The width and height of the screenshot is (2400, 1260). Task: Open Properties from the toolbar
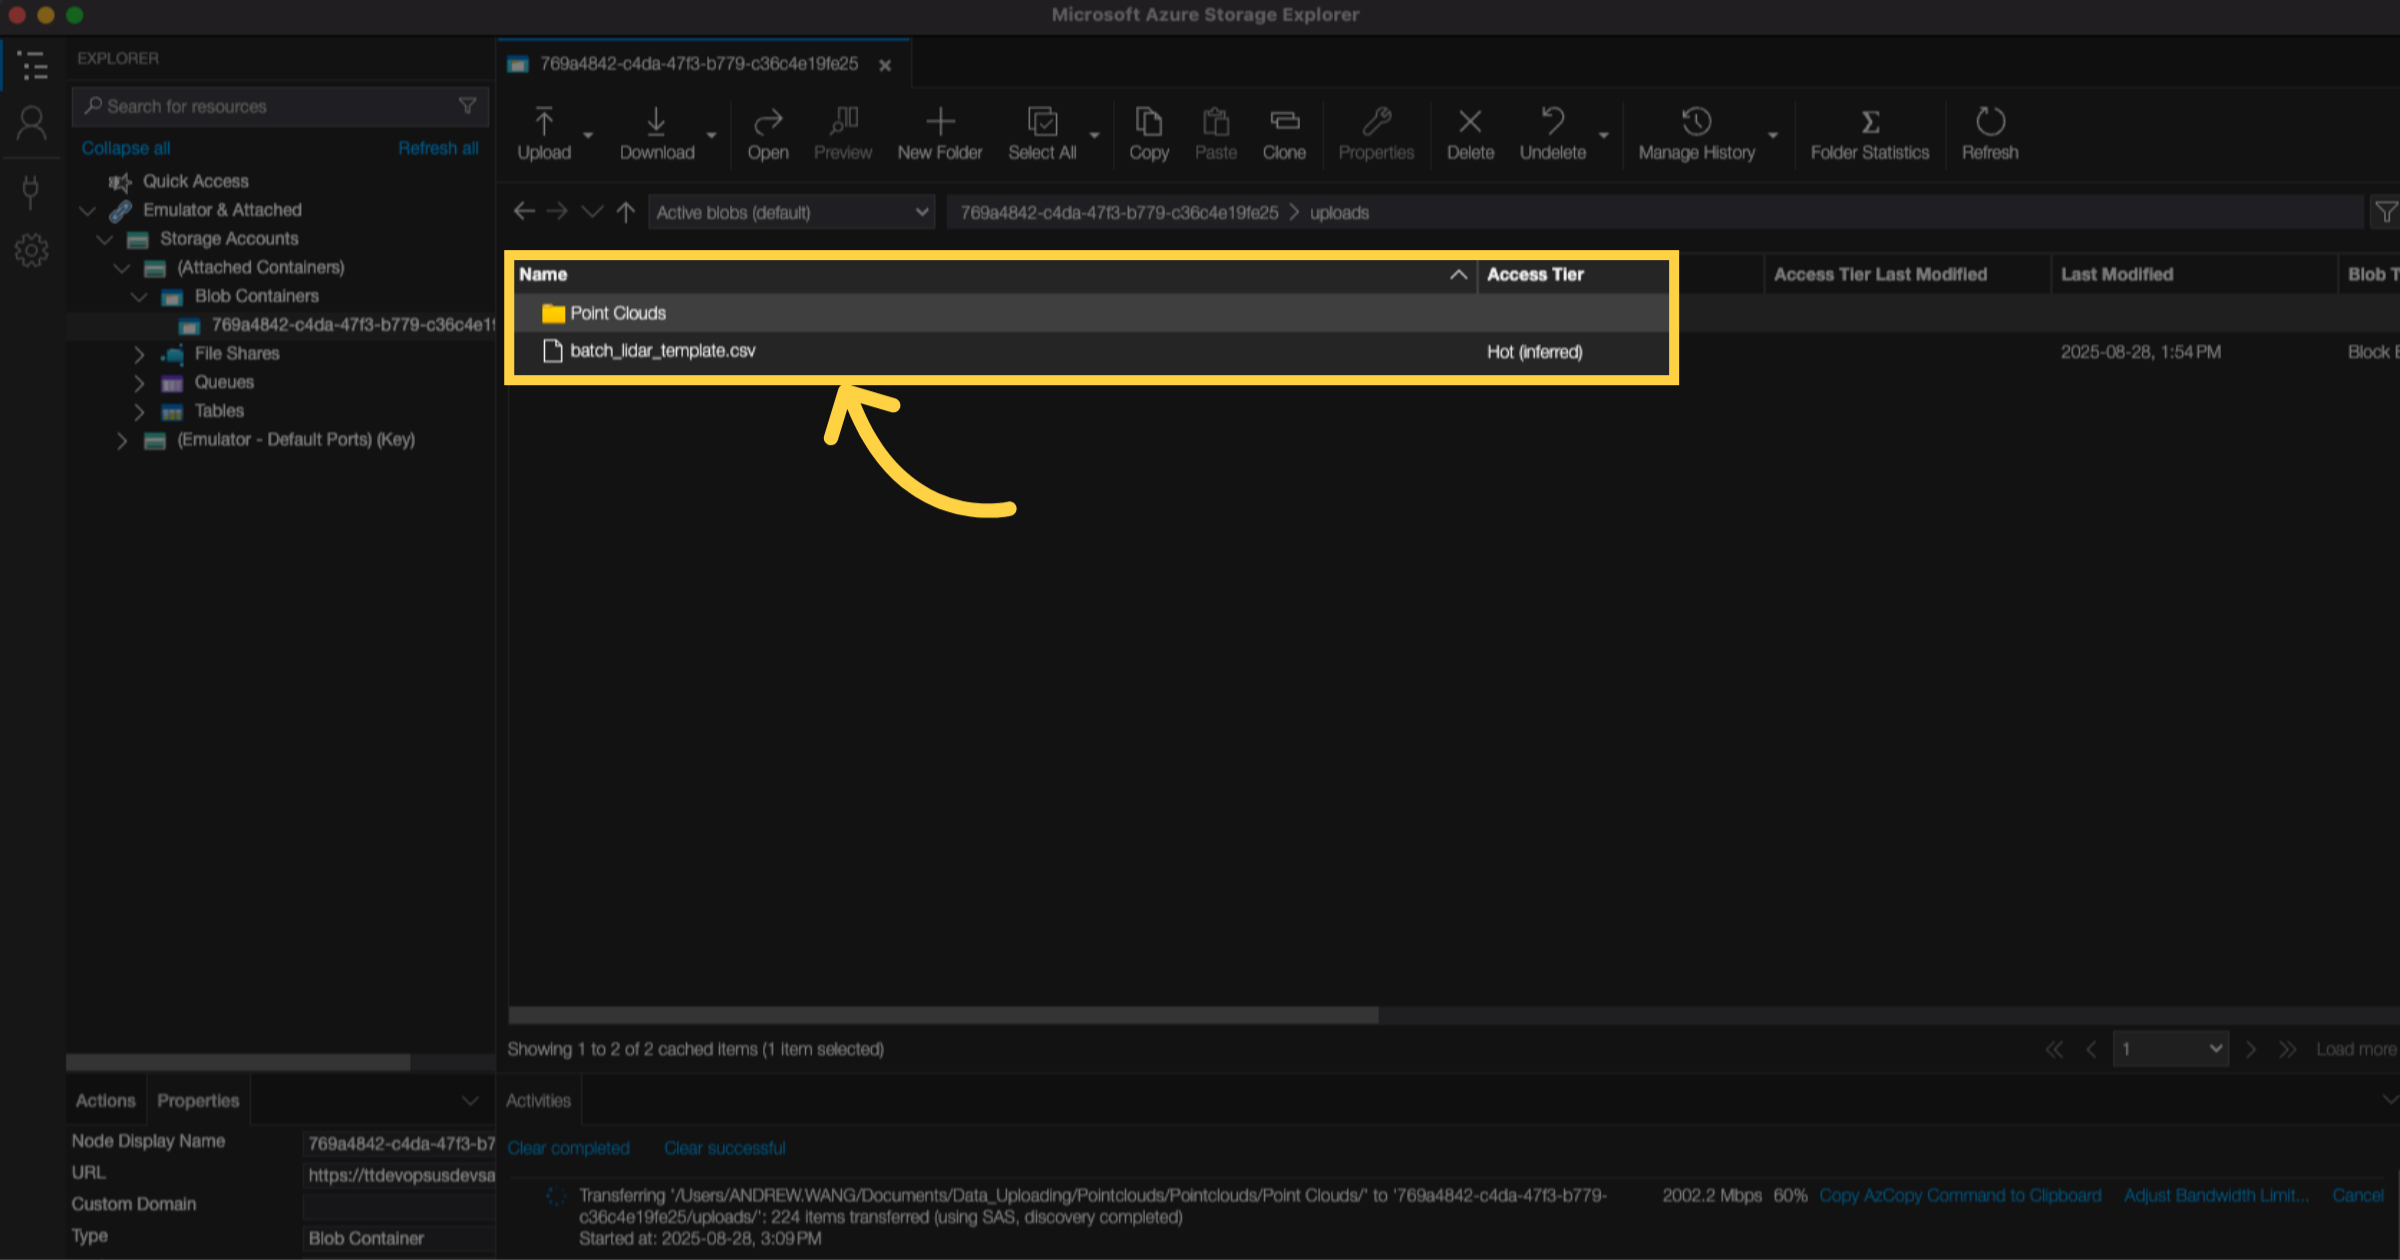click(x=1377, y=134)
